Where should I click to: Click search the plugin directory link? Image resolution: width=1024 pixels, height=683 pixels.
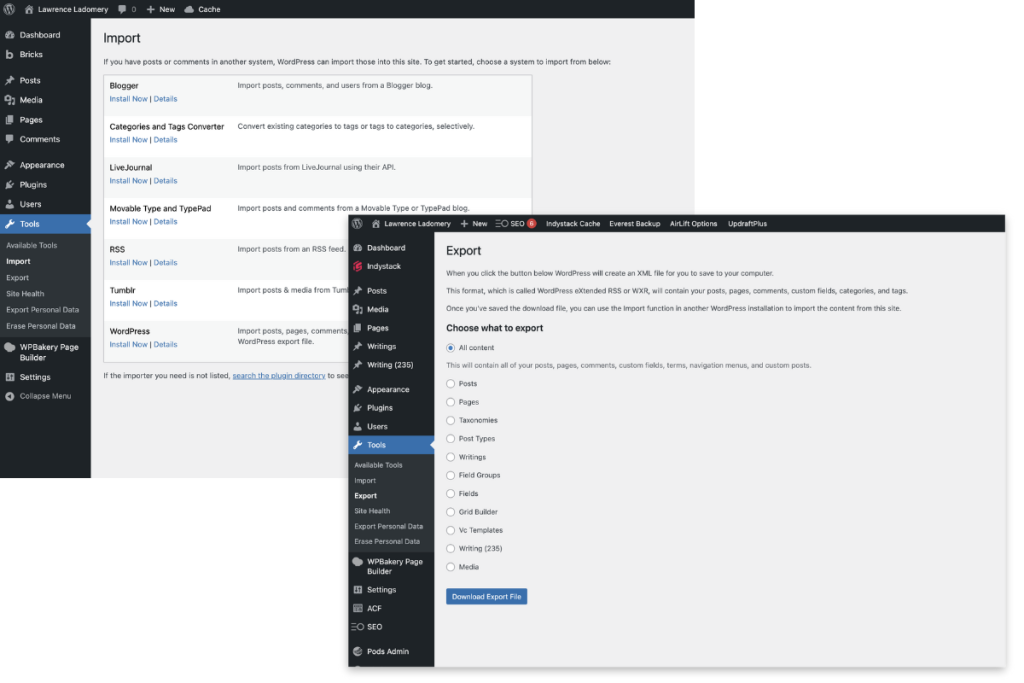279,375
